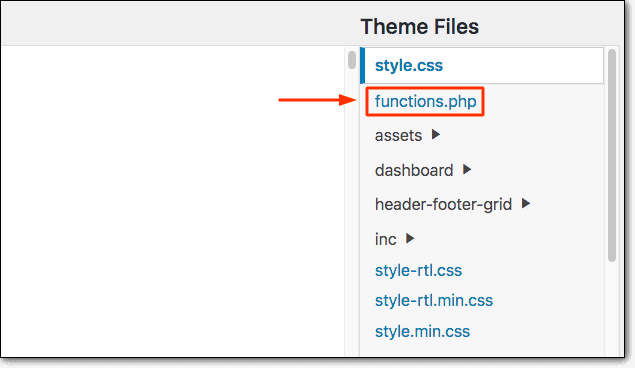Select the header-footer-grid folder label
The height and width of the screenshot is (368, 635).
coord(443,204)
